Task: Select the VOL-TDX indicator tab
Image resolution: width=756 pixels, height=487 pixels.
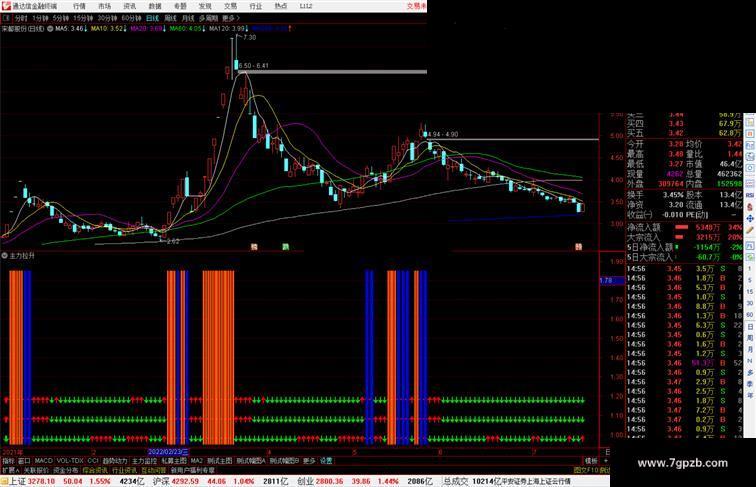Action: pyautogui.click(x=70, y=461)
